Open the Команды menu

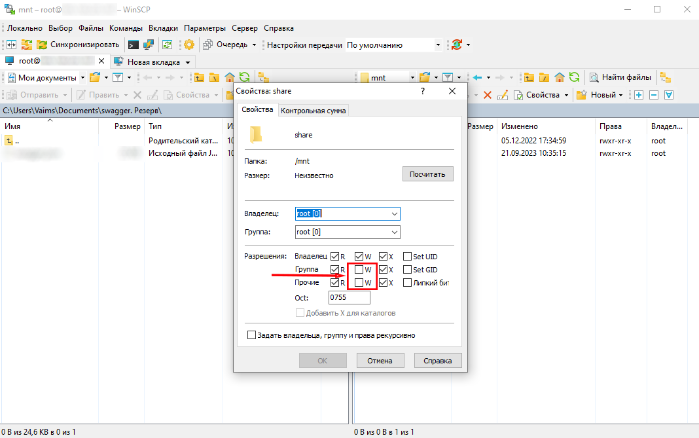126,28
